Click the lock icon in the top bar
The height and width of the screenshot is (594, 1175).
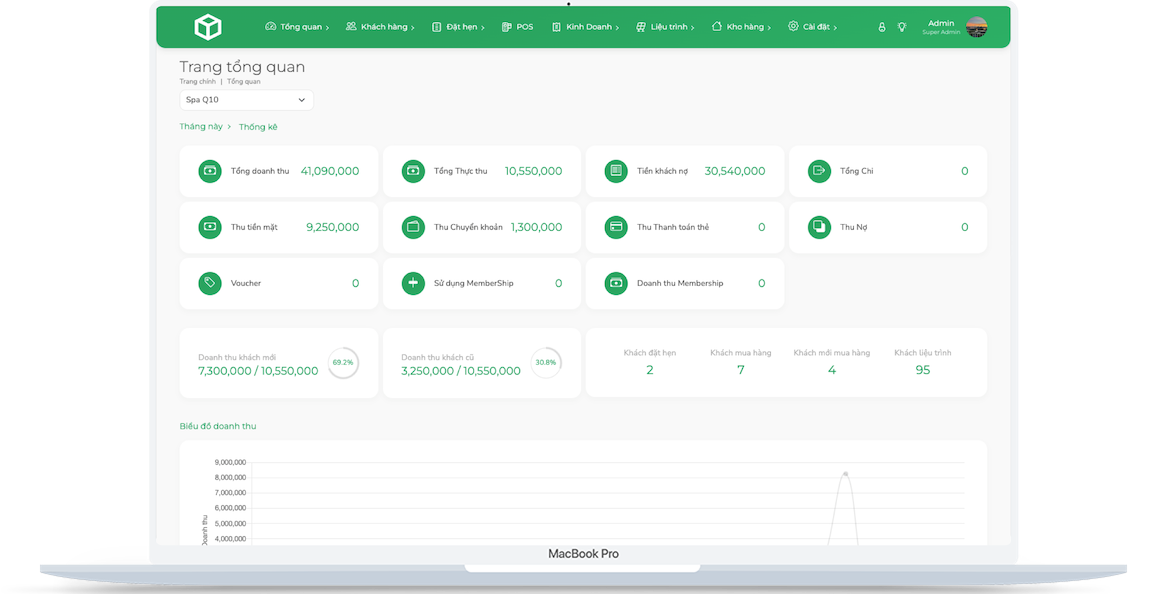click(x=881, y=27)
